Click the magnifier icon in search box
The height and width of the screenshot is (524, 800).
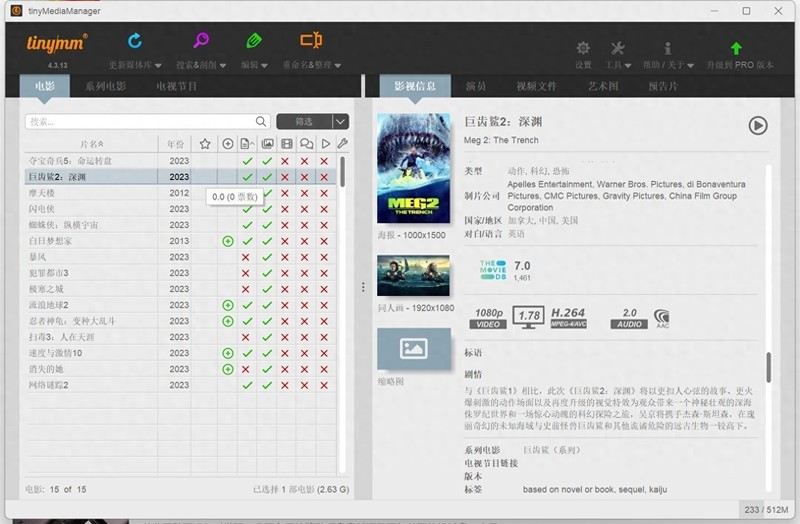tap(261, 121)
